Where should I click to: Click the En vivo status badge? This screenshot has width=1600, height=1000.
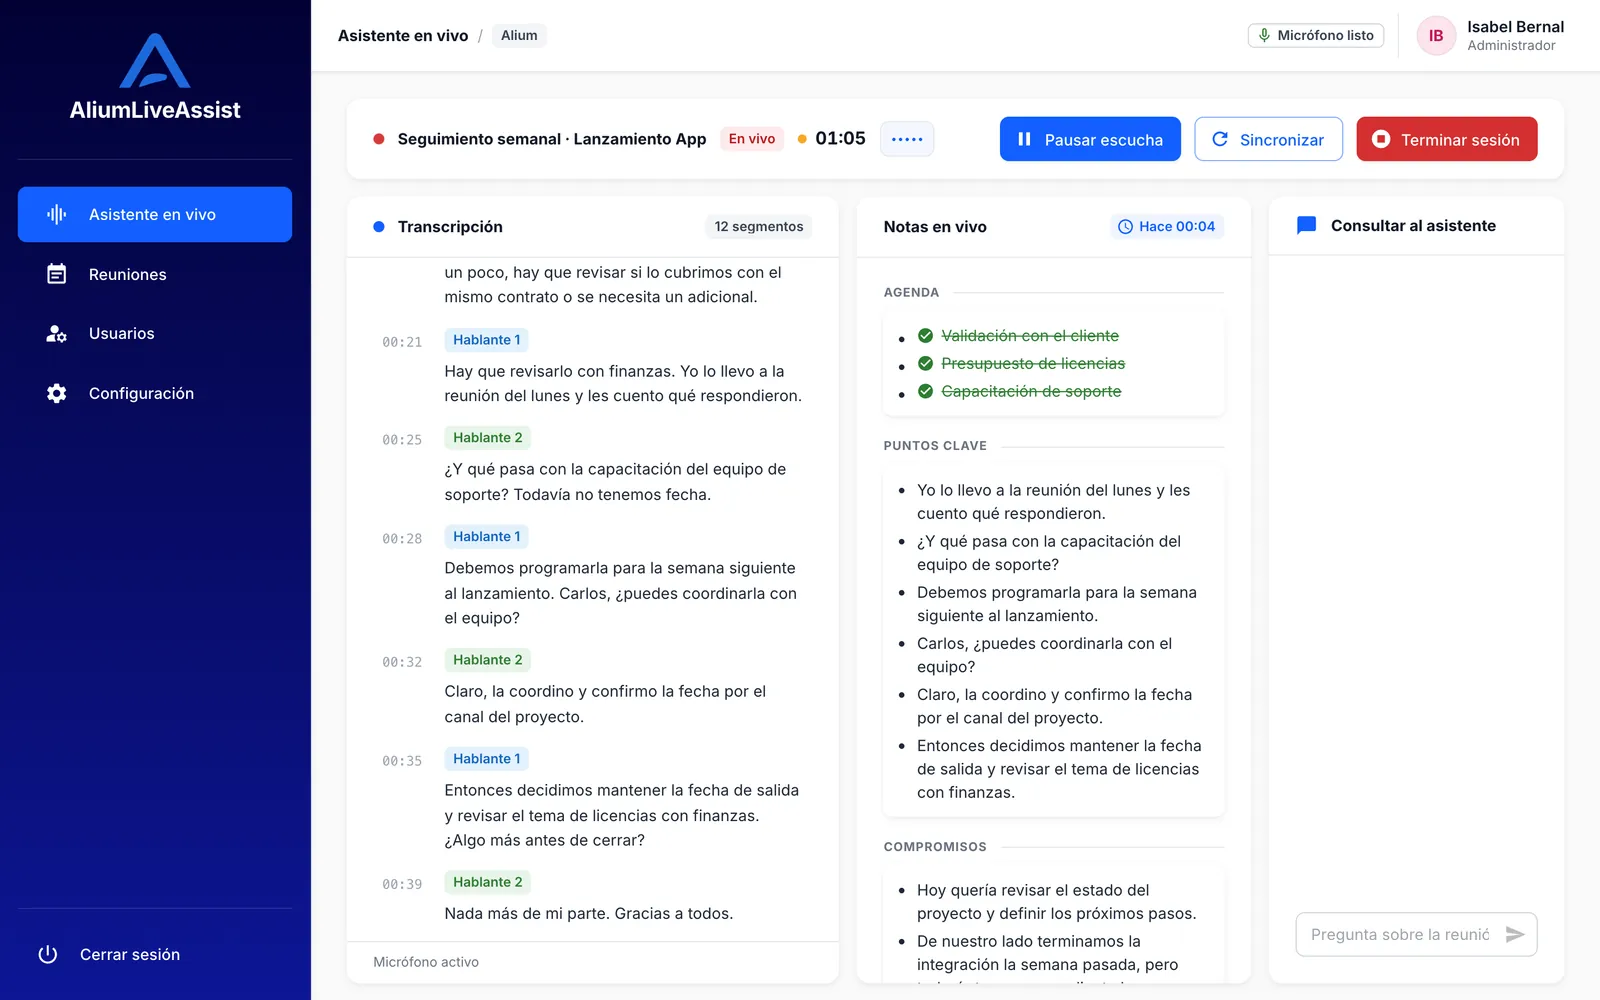(x=752, y=139)
